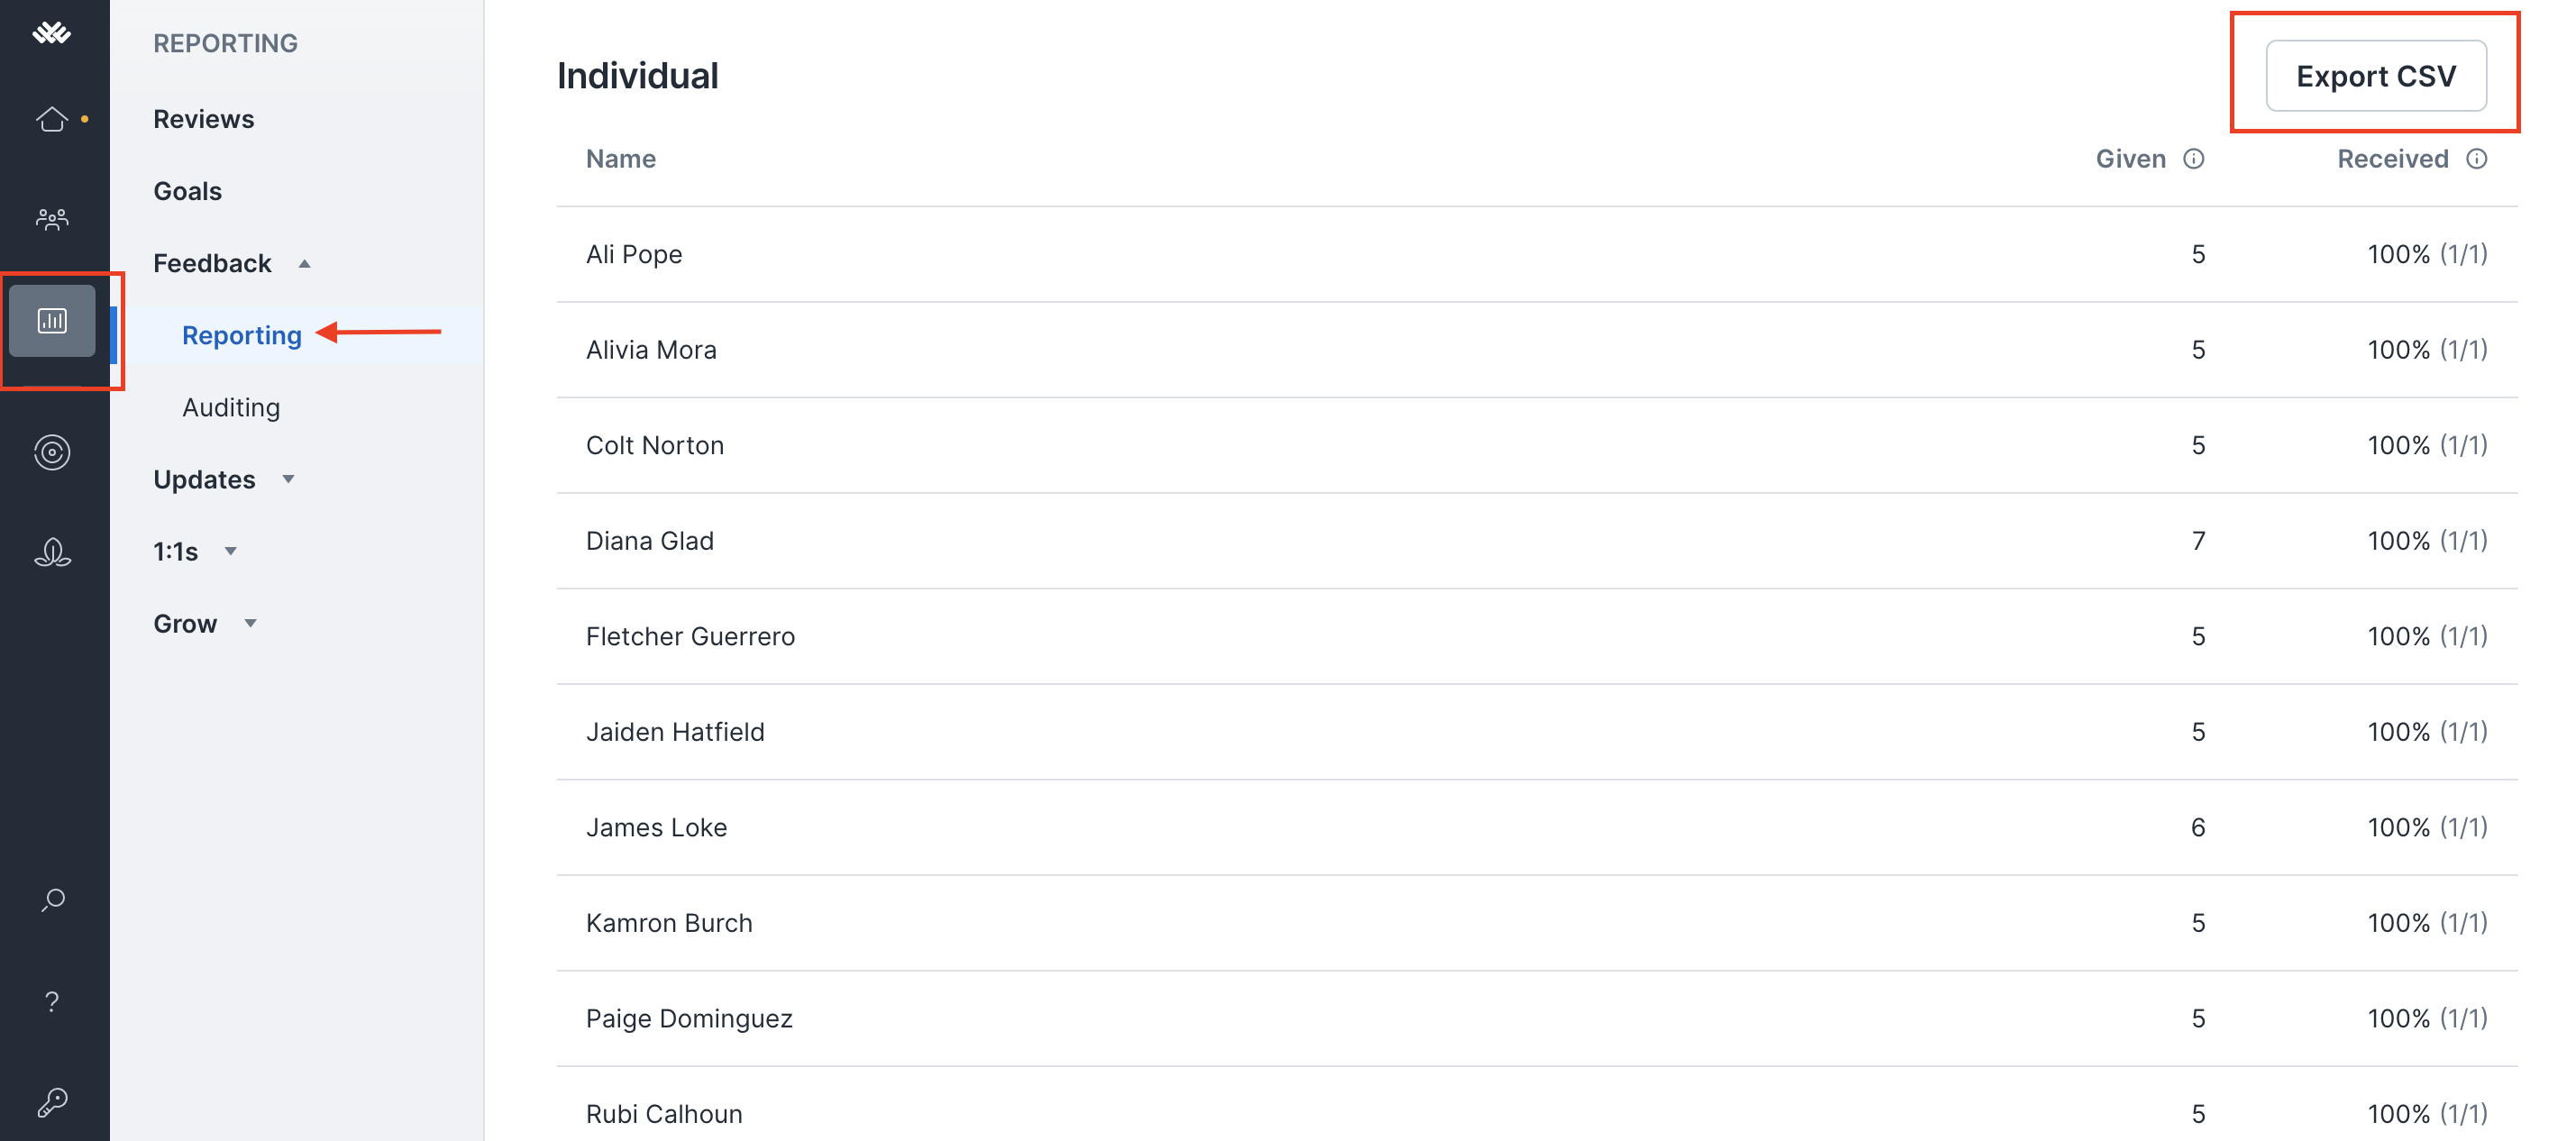
Task: Show info tooltip beside Received
Action: pyautogui.click(x=2476, y=159)
